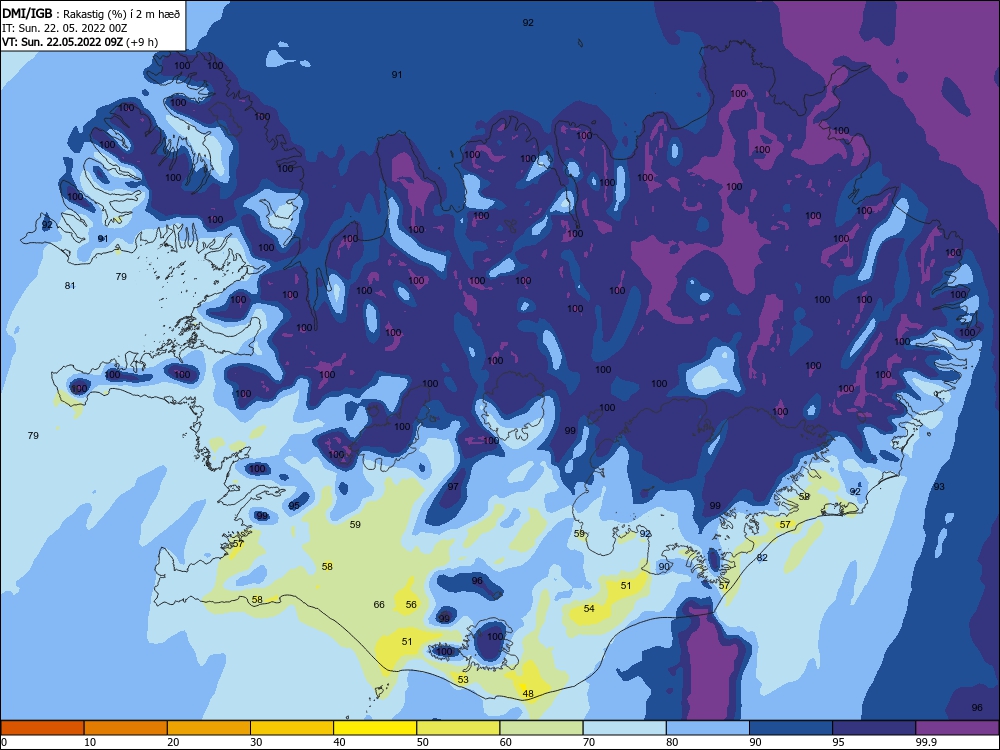This screenshot has width=1000, height=750.
Task: Select the 10–20 orange legend swatch
Action: pyautogui.click(x=126, y=728)
